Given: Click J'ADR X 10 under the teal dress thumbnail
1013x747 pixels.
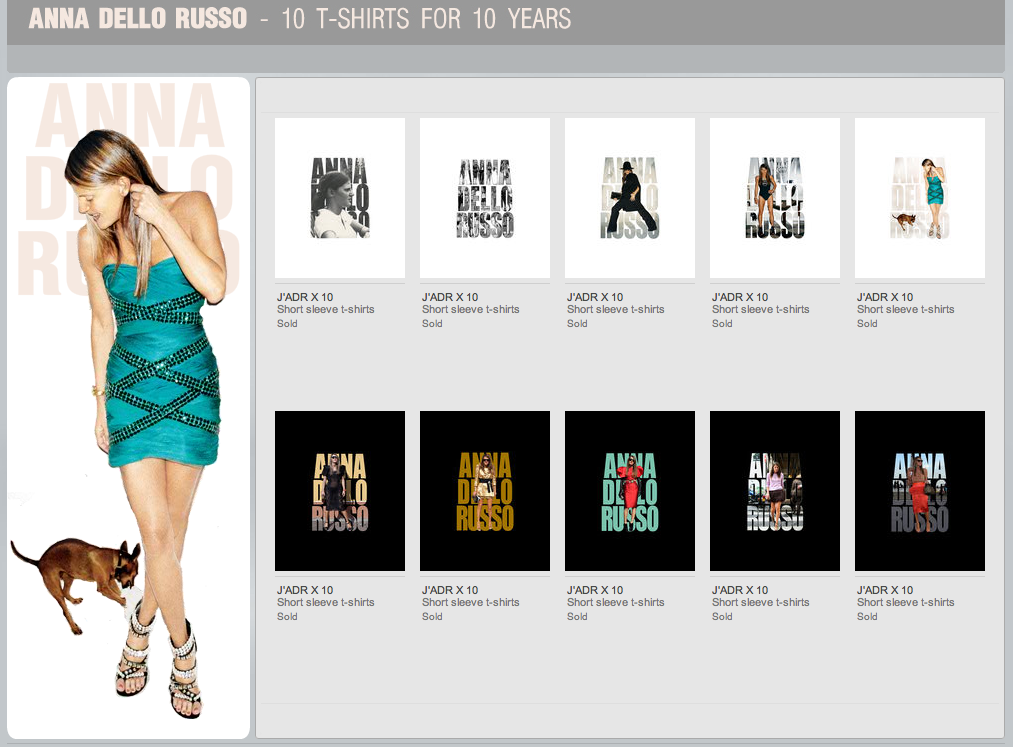Looking at the screenshot, I should (885, 297).
